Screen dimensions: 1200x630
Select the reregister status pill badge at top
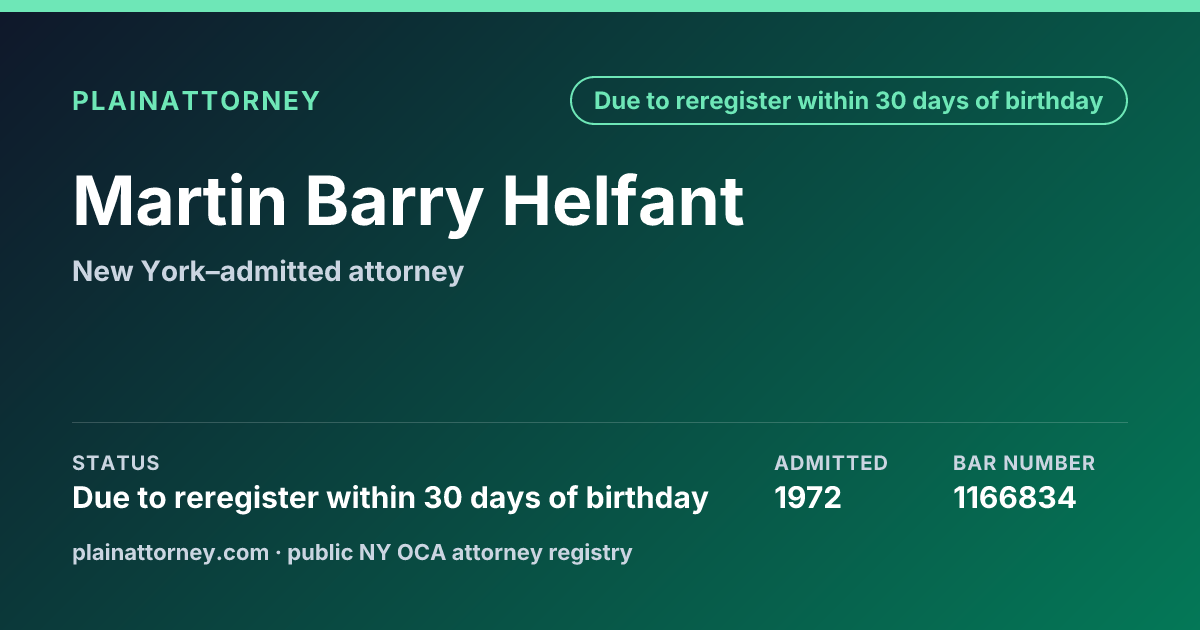coord(848,101)
